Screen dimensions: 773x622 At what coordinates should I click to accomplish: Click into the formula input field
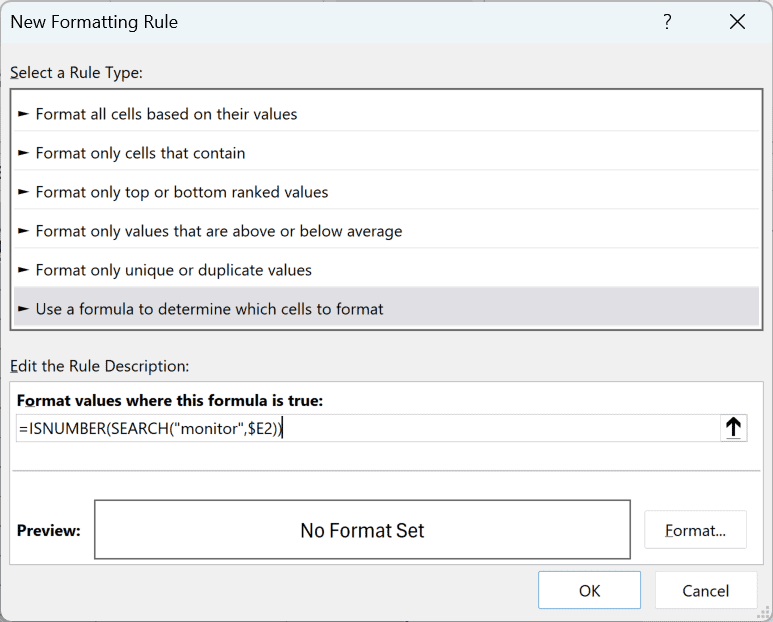point(368,428)
